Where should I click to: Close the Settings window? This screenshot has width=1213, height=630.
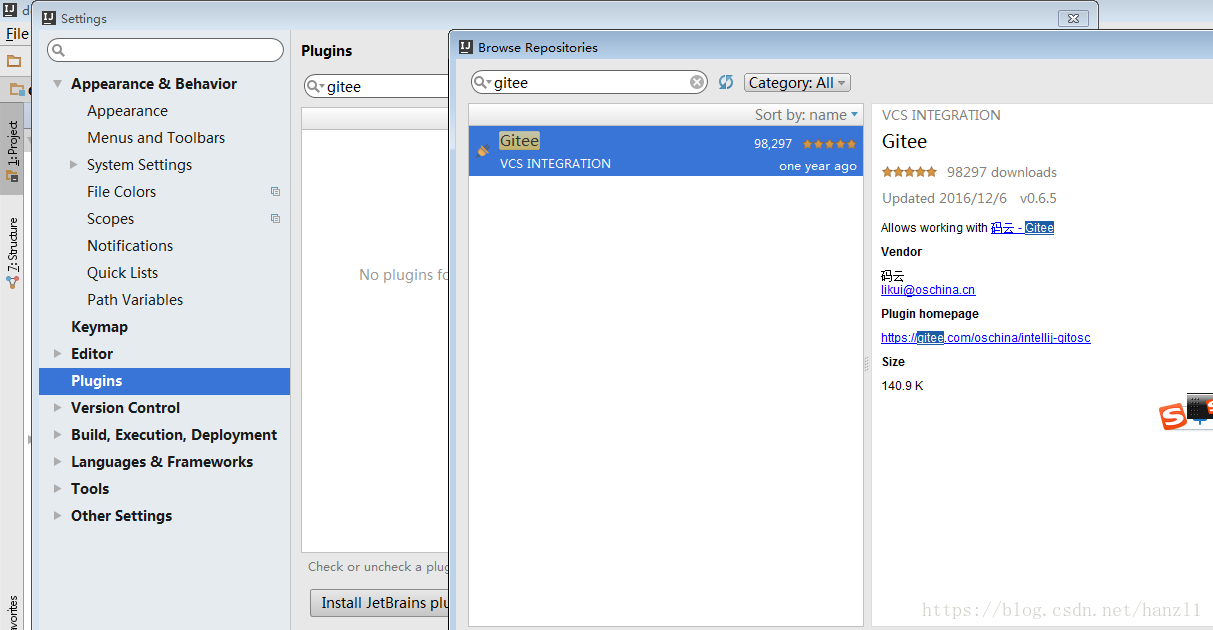[1073, 18]
